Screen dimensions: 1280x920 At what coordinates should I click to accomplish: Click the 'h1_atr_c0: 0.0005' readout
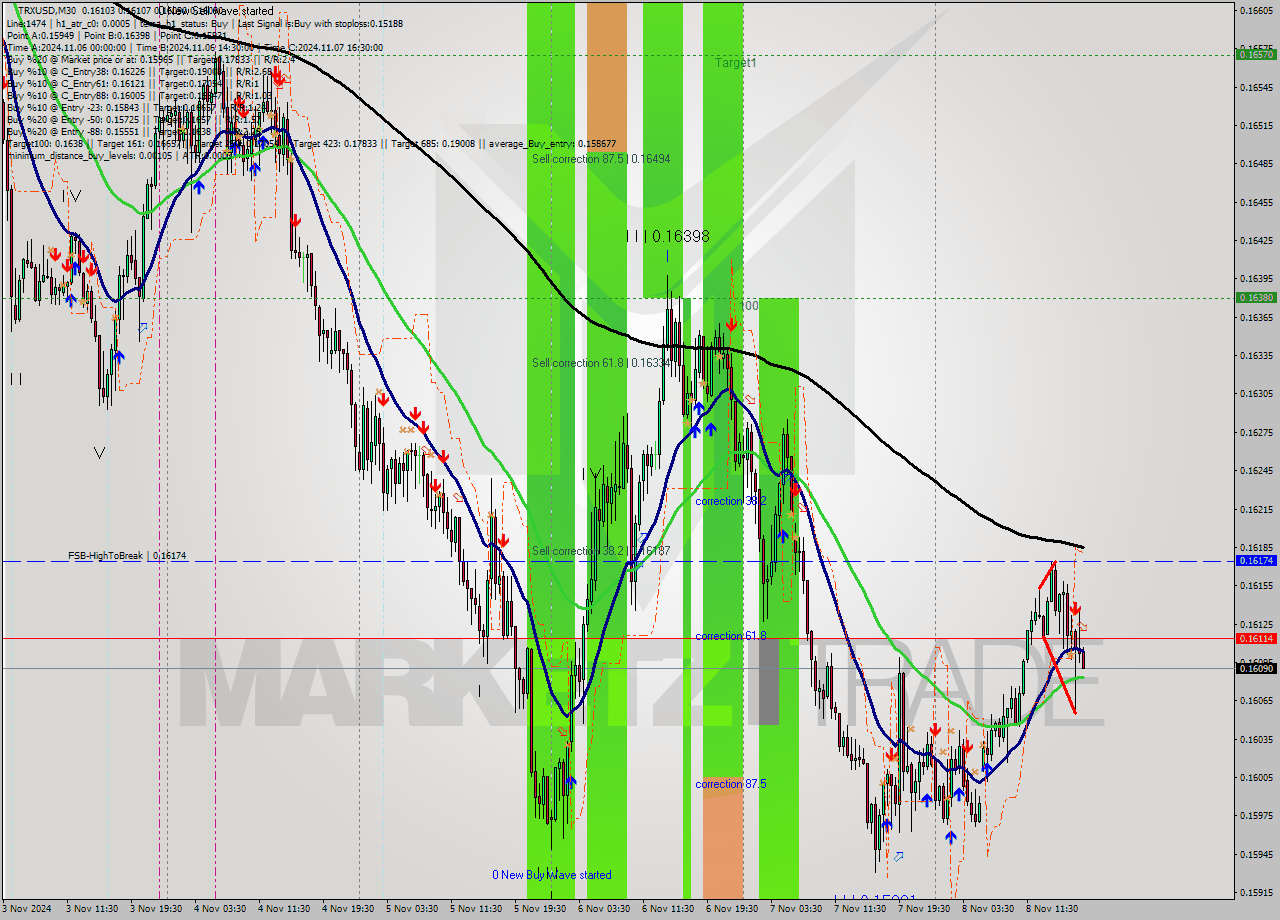(94, 23)
